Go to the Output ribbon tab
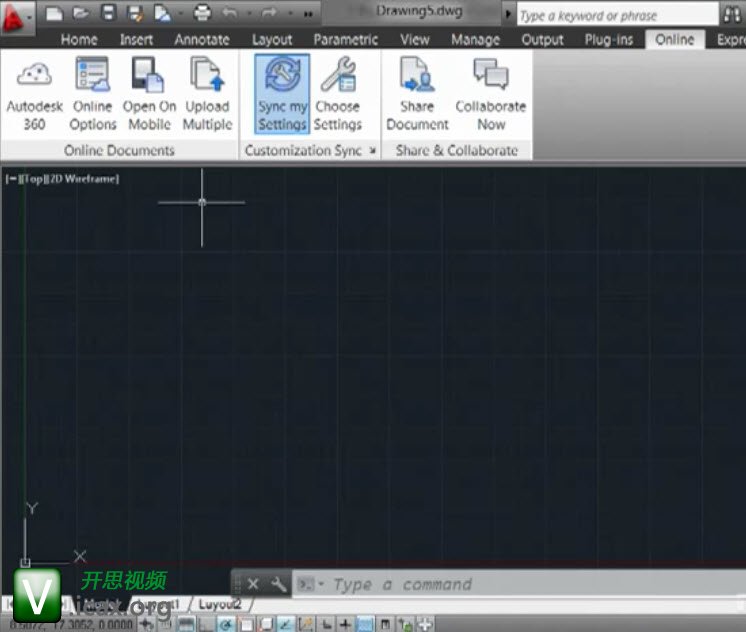The width and height of the screenshot is (746, 632). (x=542, y=39)
